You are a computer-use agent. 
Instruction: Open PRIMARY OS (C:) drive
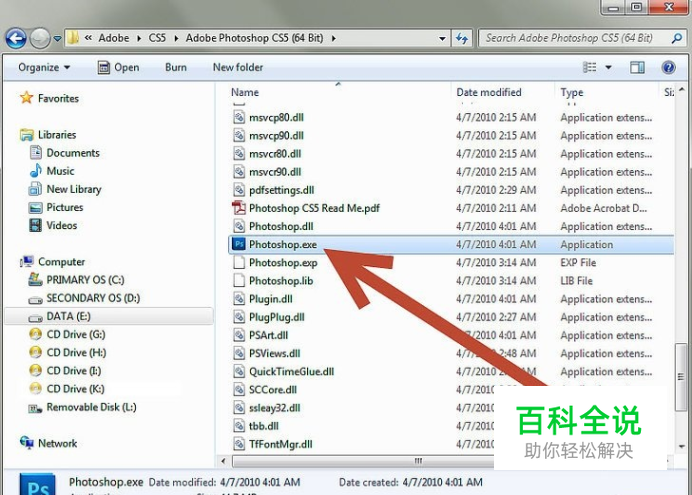click(76, 280)
